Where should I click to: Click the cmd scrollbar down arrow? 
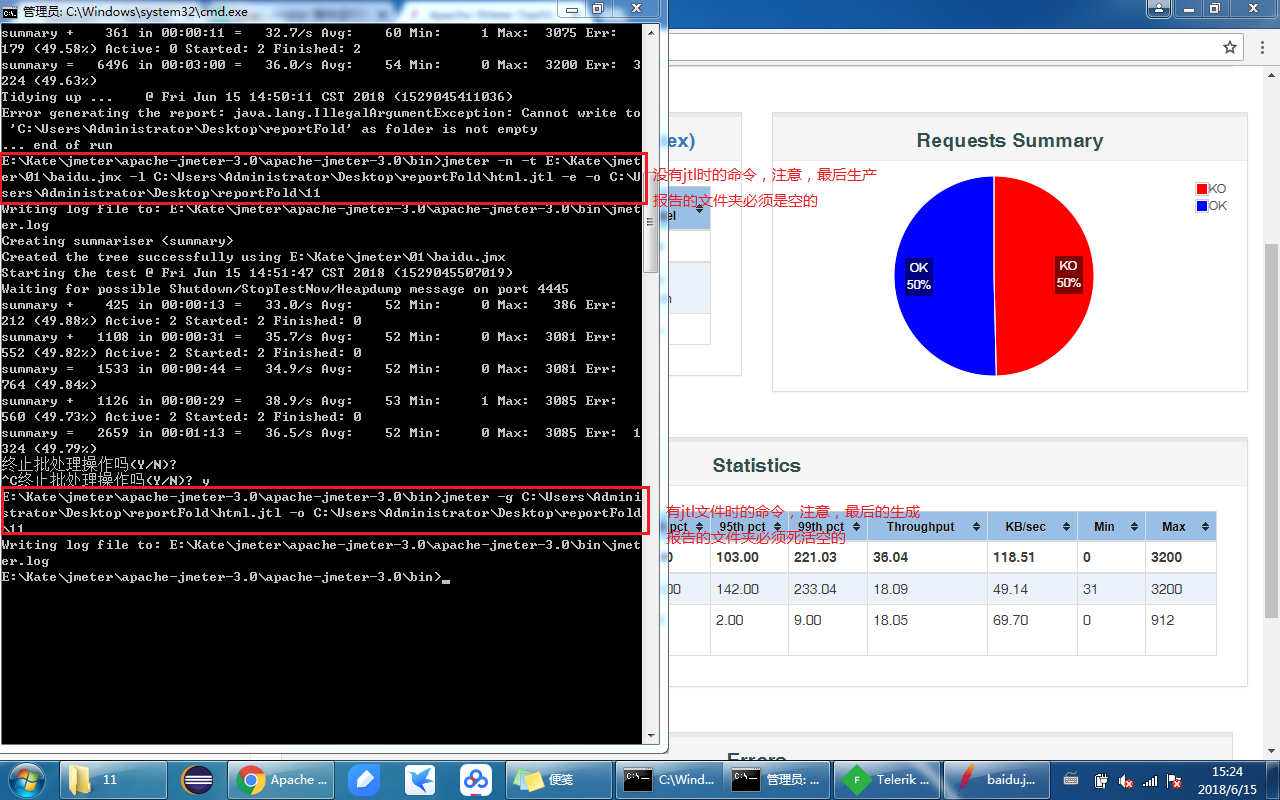pos(650,736)
